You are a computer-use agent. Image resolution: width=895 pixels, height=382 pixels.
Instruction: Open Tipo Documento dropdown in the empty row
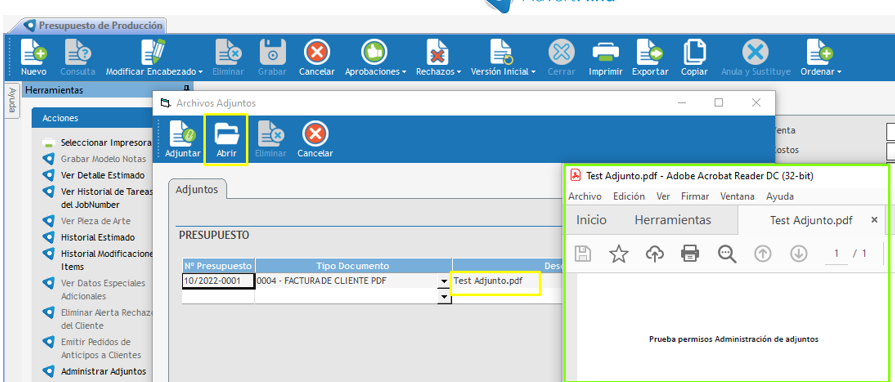tap(444, 297)
